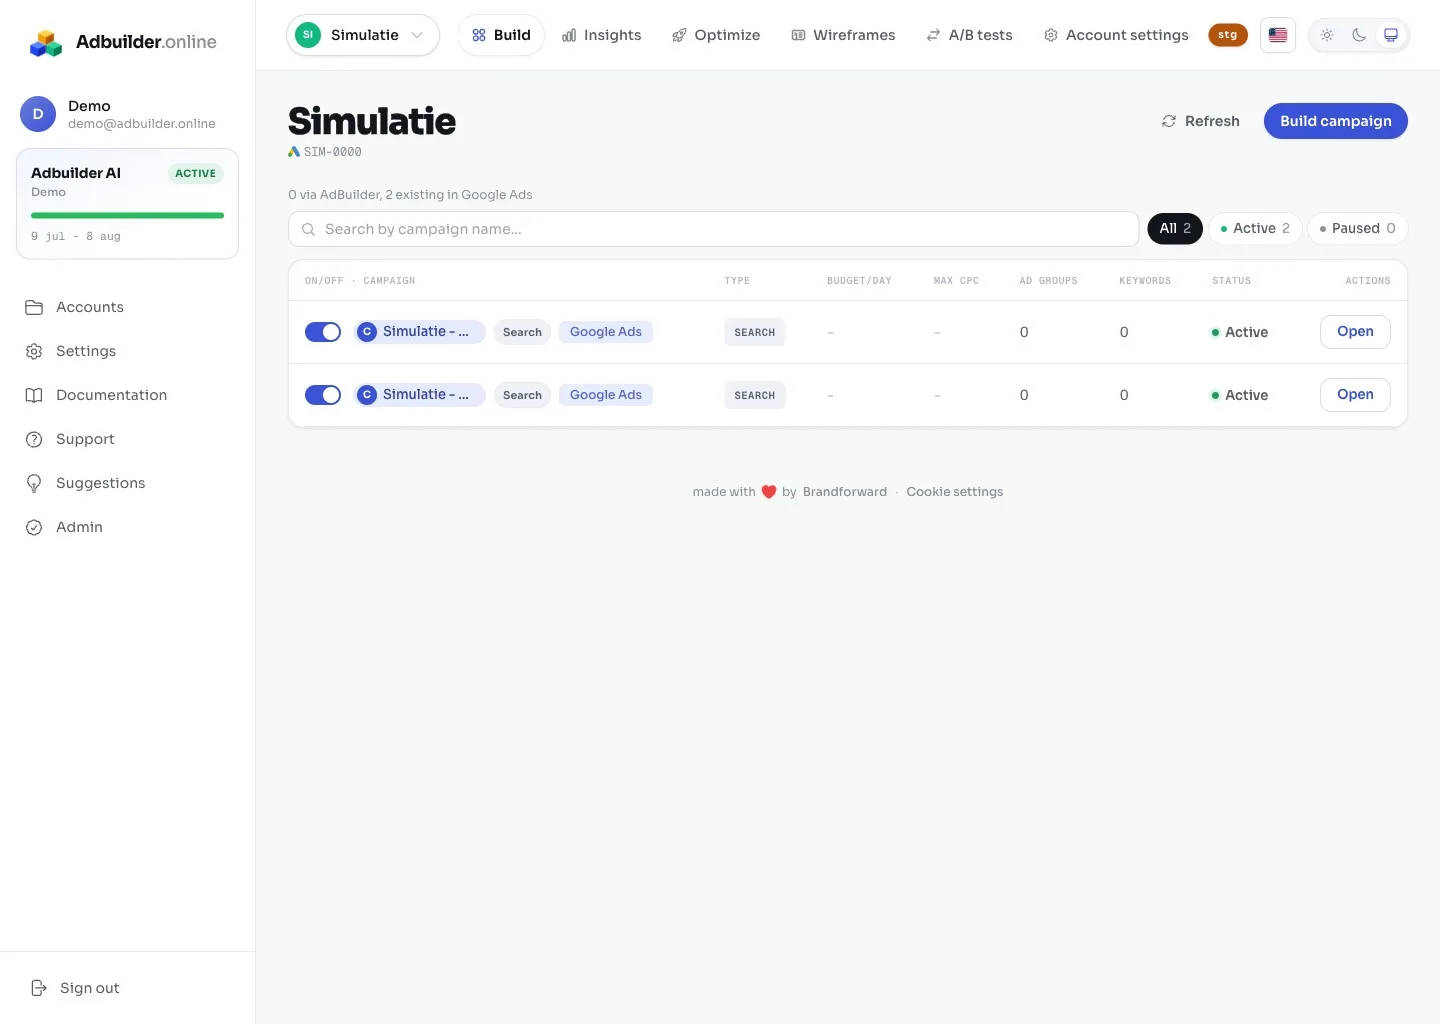
Task: Switch to dark theme moon icon
Action: [1359, 35]
